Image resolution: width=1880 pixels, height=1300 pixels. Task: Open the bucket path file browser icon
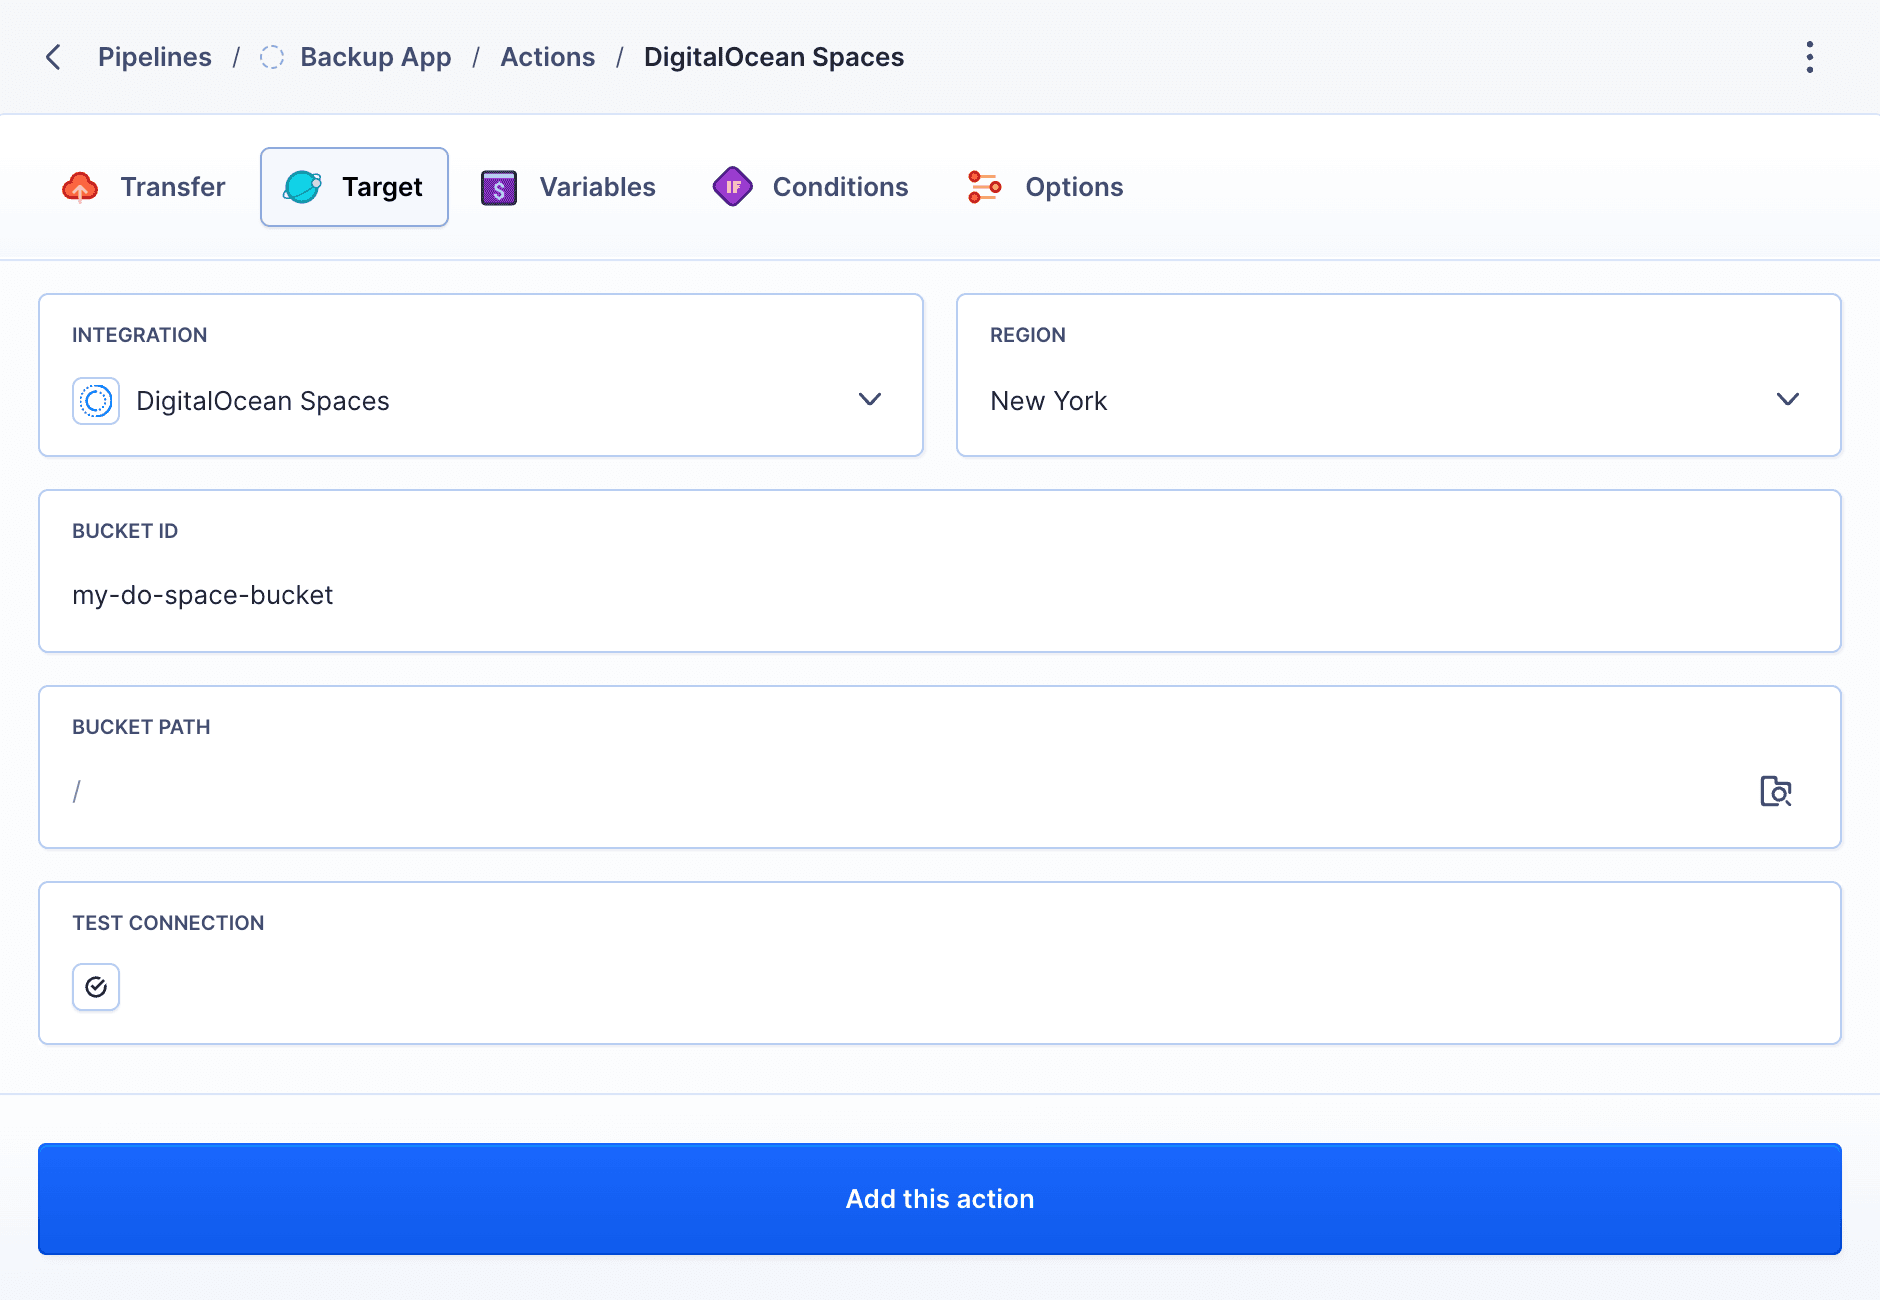coord(1775,791)
